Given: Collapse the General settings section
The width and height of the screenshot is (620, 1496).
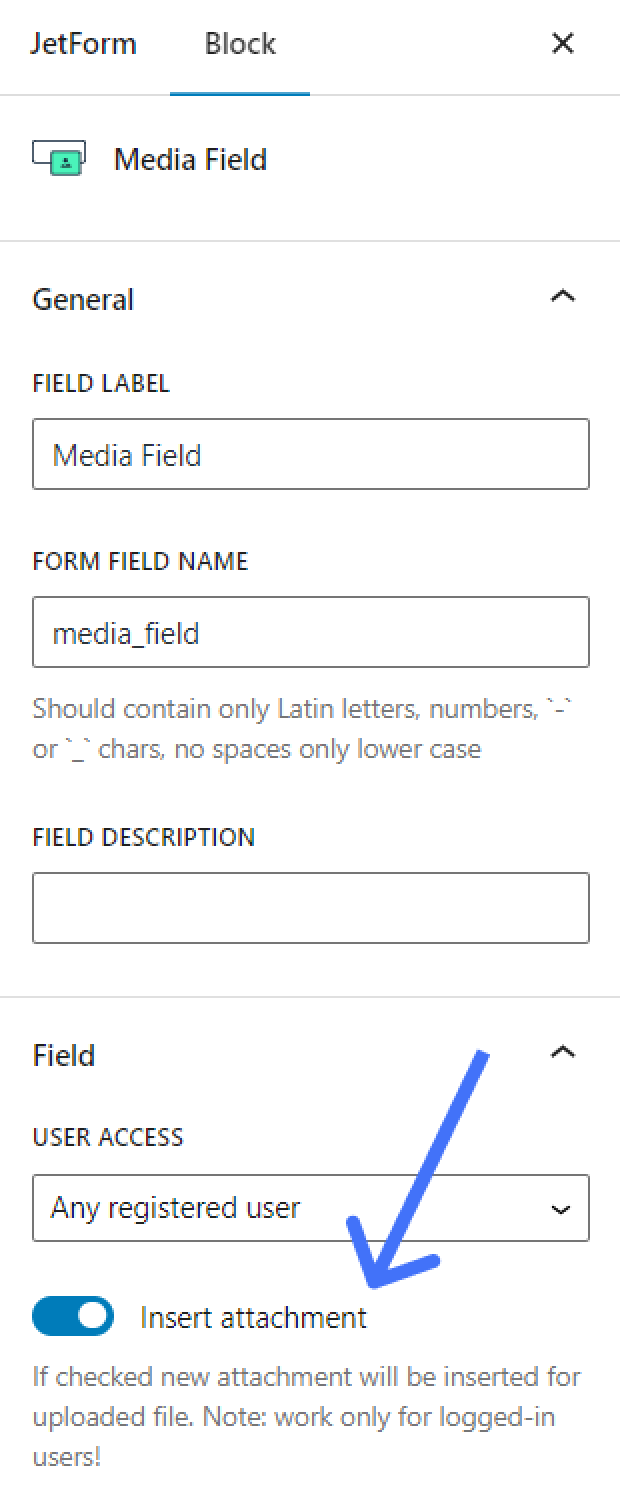Looking at the screenshot, I should 565,295.
